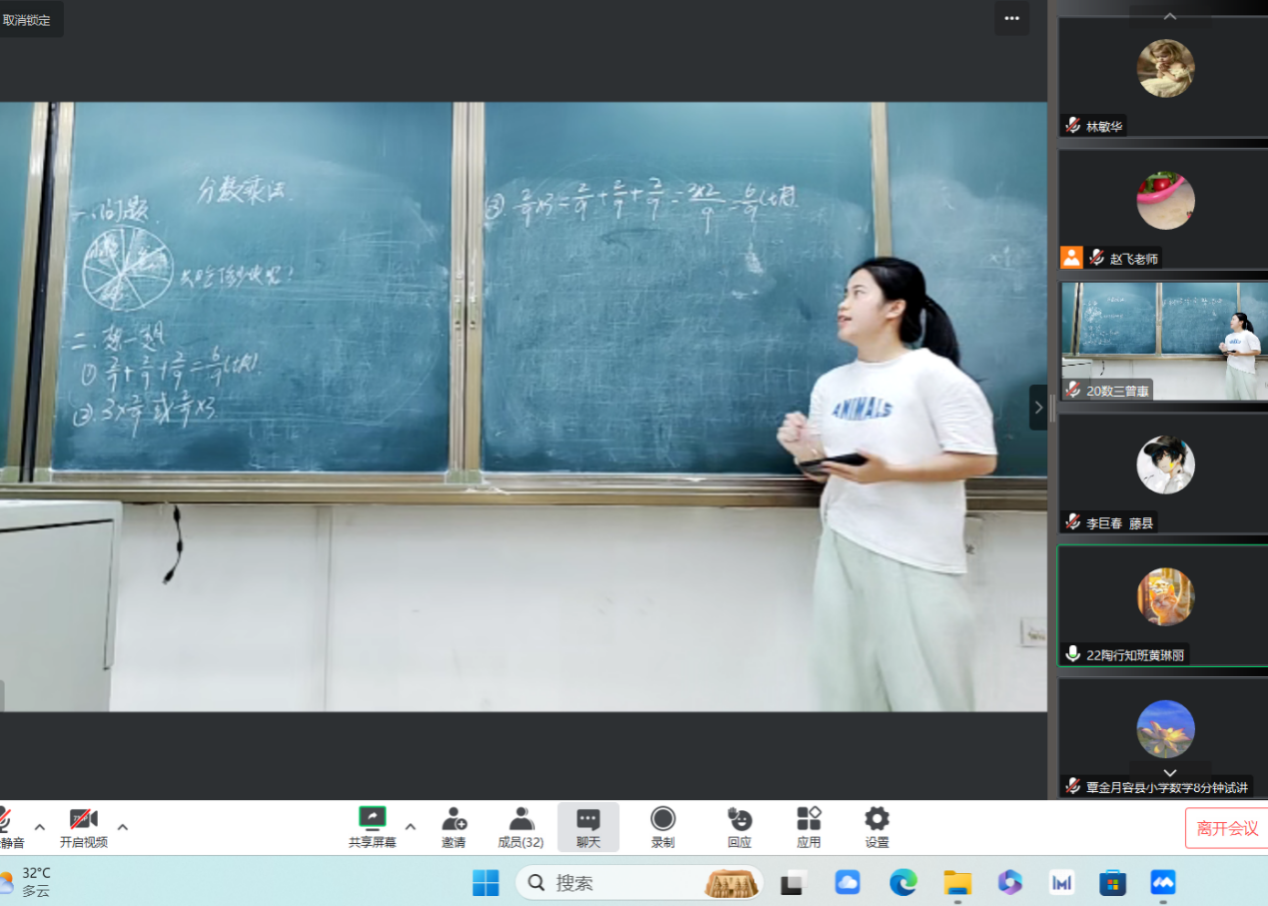This screenshot has width=1268, height=906.
Task: Open the 共享屏幕 share screen icon
Action: pyautogui.click(x=372, y=820)
